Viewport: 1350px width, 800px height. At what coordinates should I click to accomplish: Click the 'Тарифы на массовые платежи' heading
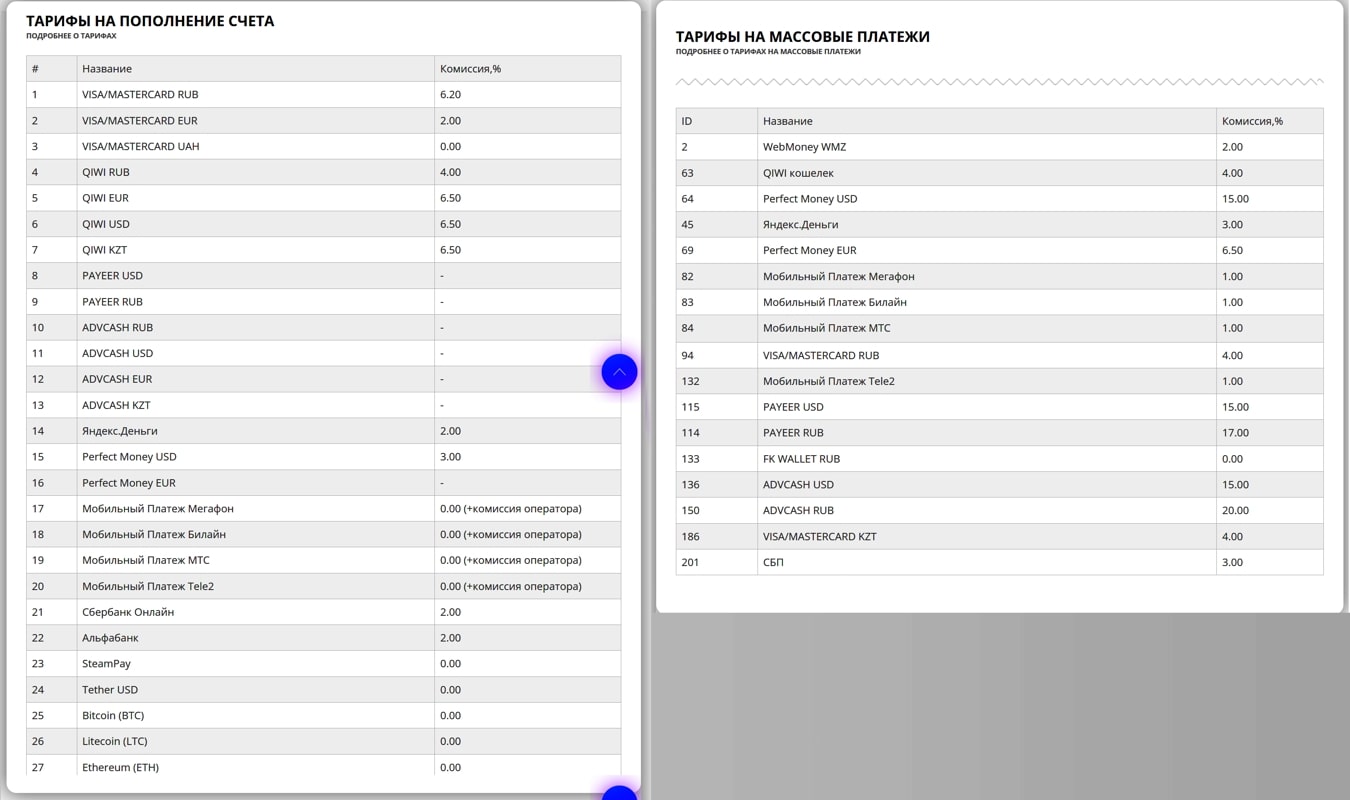tap(803, 36)
